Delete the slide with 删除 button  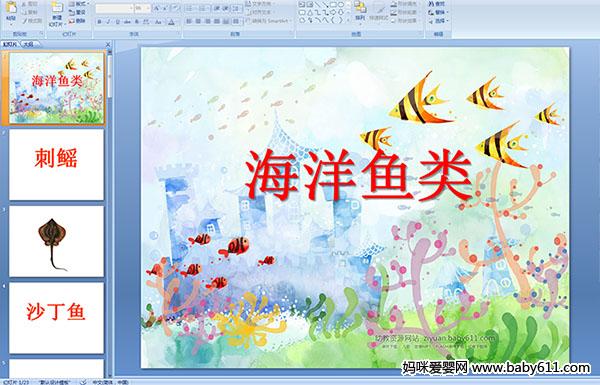[x=77, y=21]
